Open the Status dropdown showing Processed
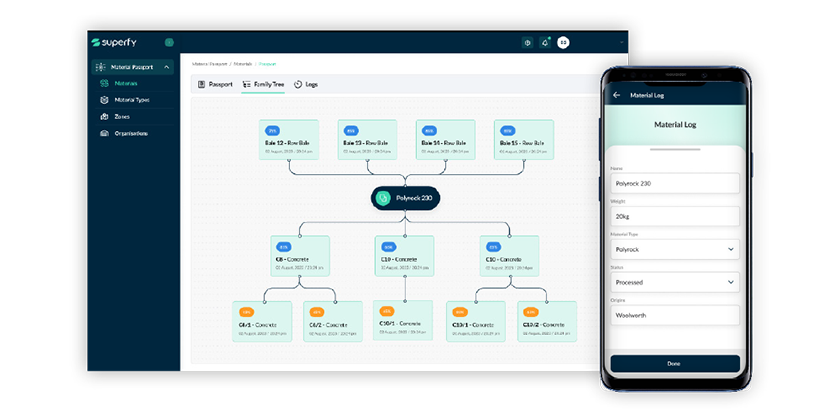840x420 pixels. pyautogui.click(x=674, y=282)
